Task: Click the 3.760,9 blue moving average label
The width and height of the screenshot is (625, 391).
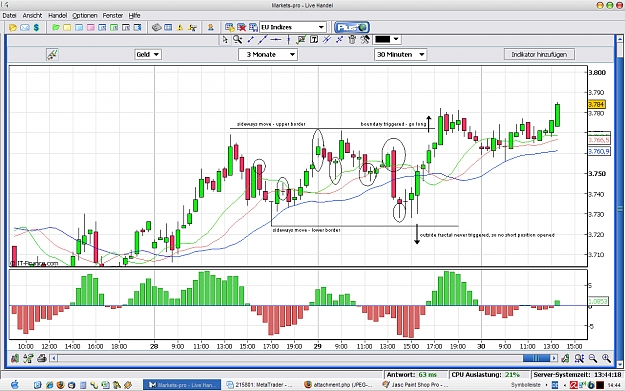Action: (x=599, y=151)
